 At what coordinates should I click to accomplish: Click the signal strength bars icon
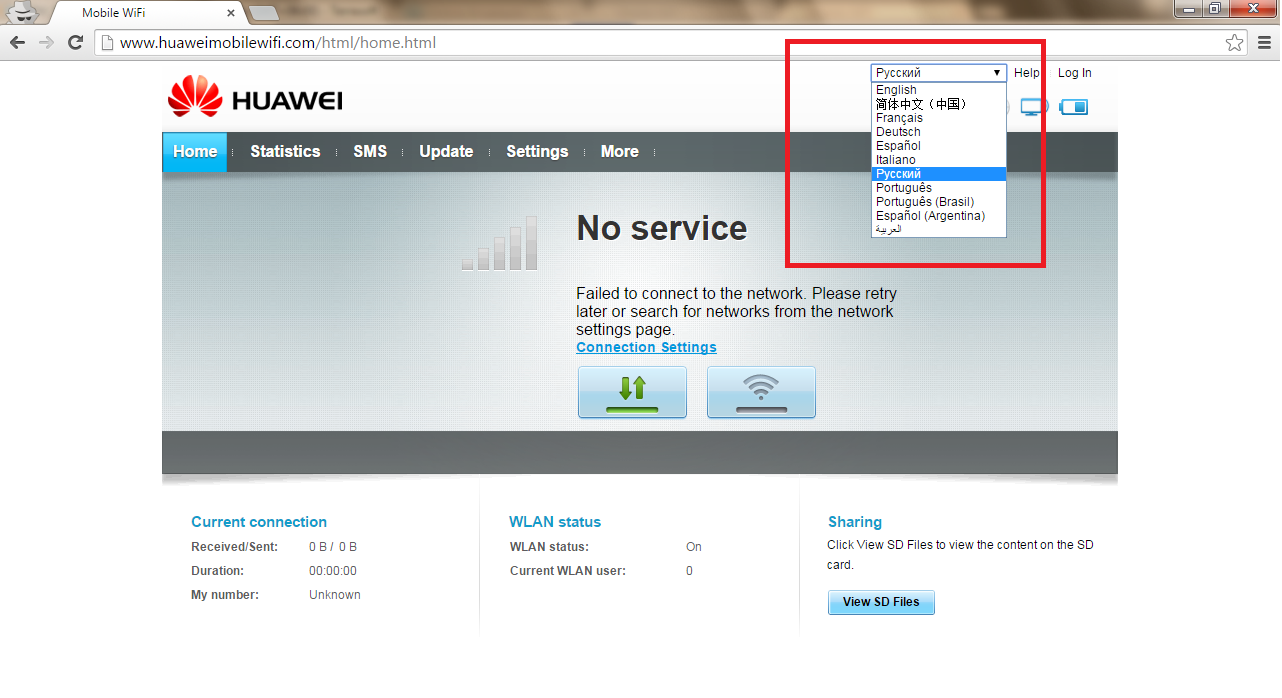[500, 243]
